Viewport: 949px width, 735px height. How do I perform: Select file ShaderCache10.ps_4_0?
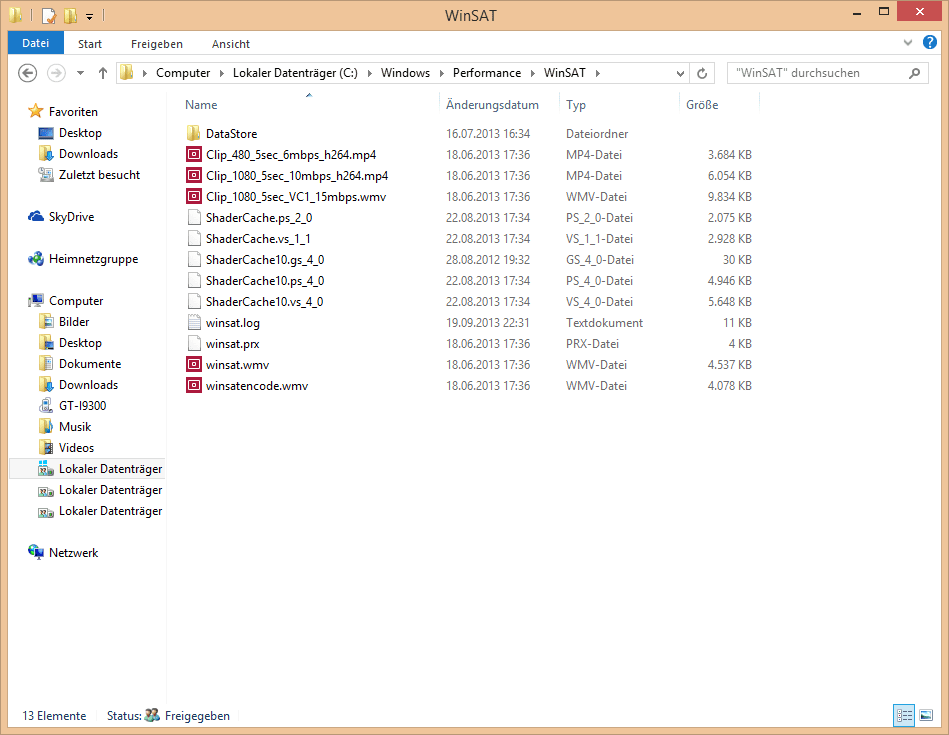coord(264,281)
